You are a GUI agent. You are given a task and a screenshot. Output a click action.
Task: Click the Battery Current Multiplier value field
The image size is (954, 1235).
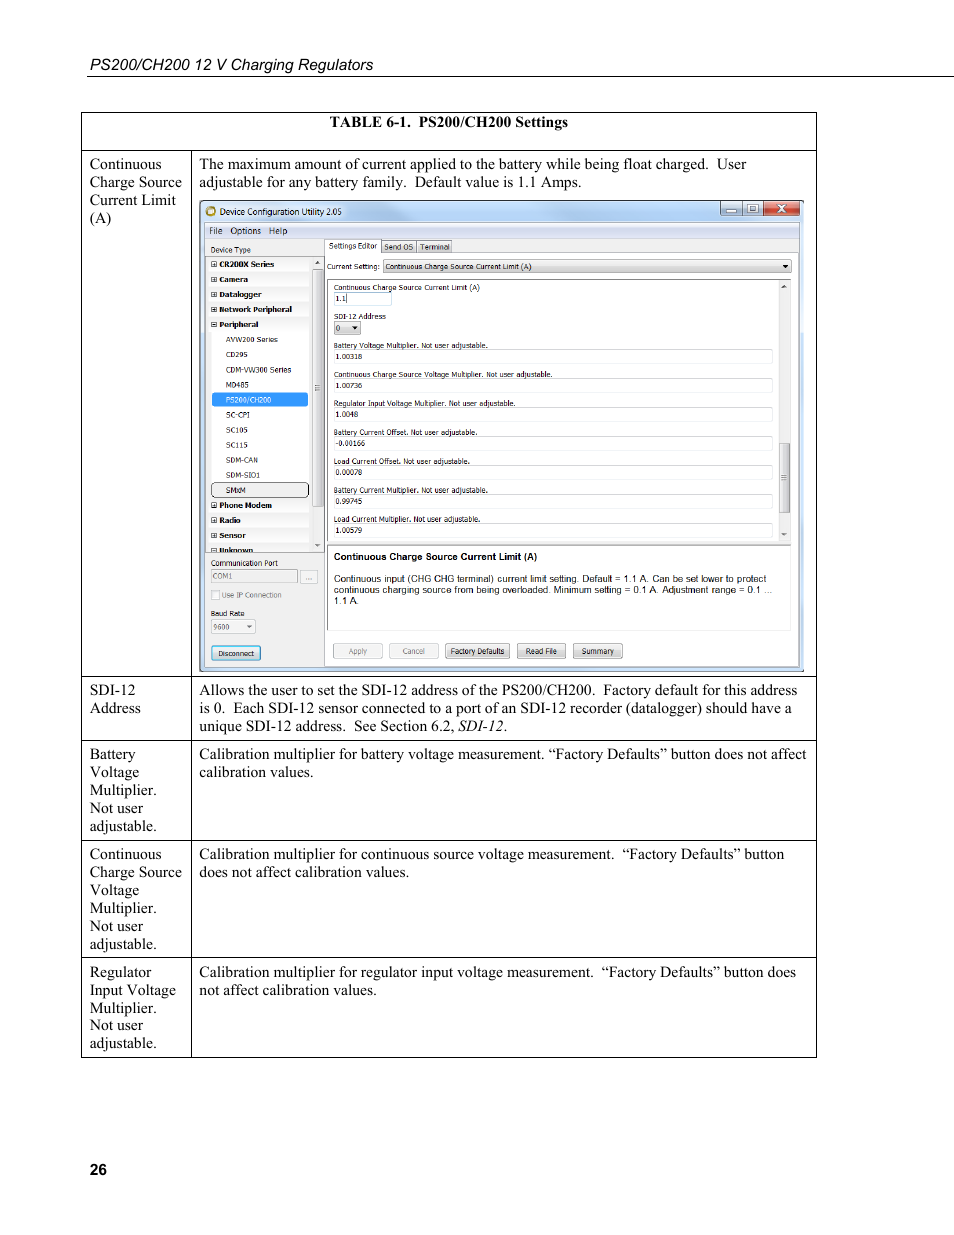coord(552,501)
